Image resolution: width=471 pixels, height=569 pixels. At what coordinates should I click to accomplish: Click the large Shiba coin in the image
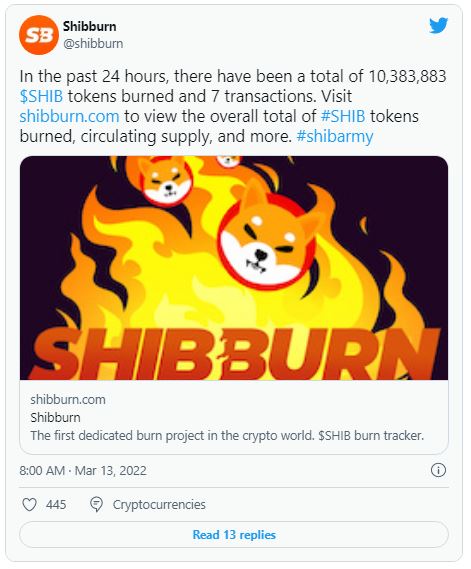tap(268, 240)
